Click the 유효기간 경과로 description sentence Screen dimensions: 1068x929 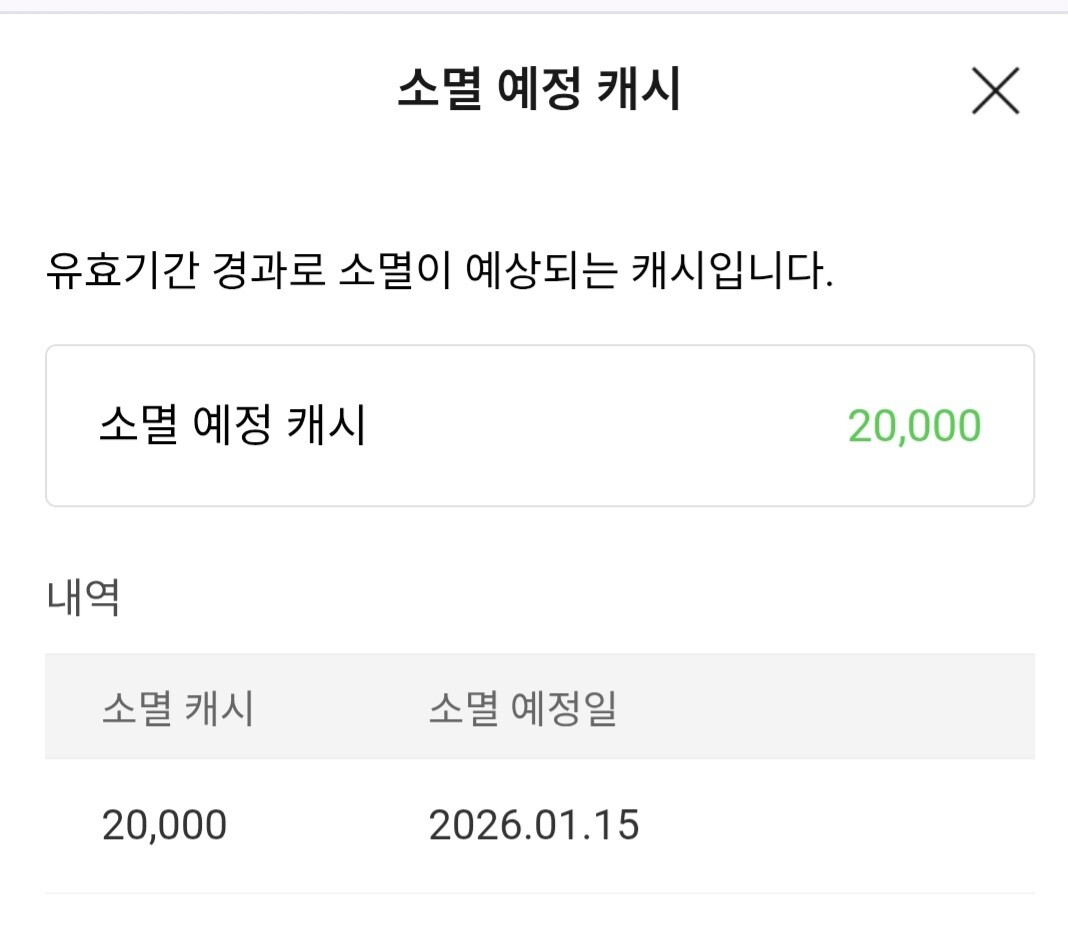pos(440,271)
